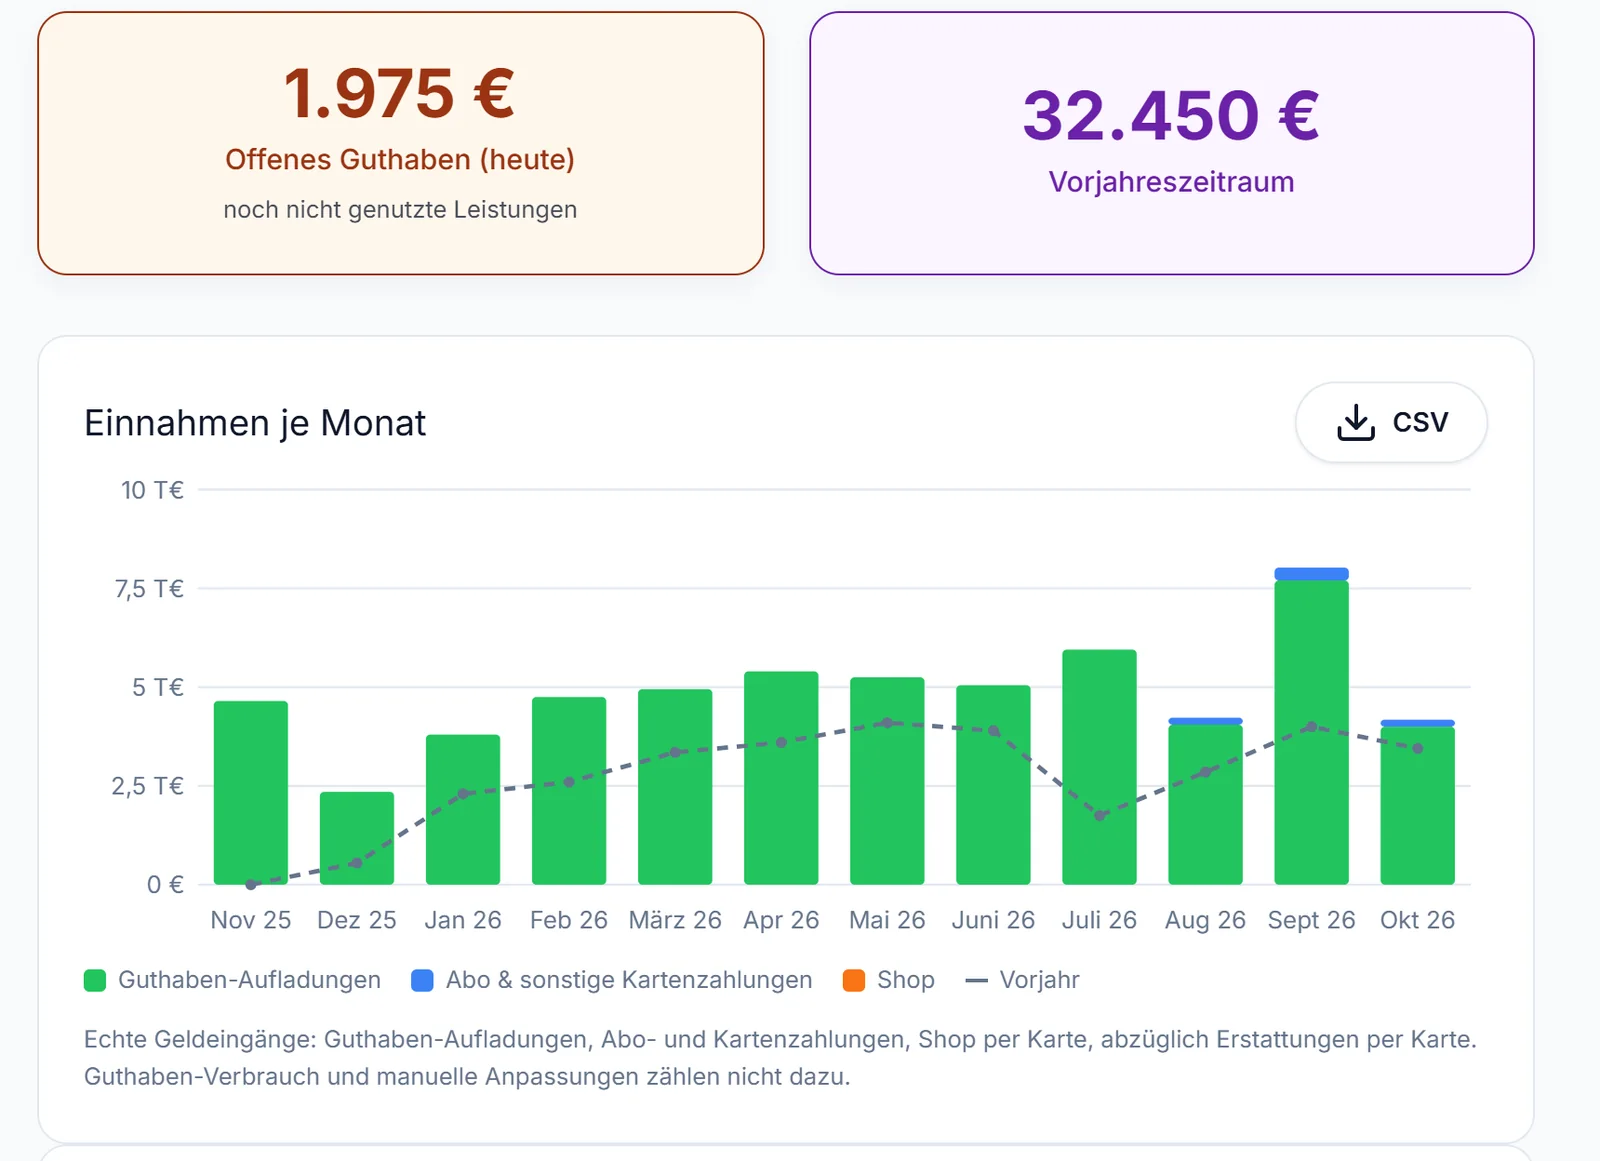Click the Sept 26 axis label
1600x1161 pixels.
(1311, 920)
